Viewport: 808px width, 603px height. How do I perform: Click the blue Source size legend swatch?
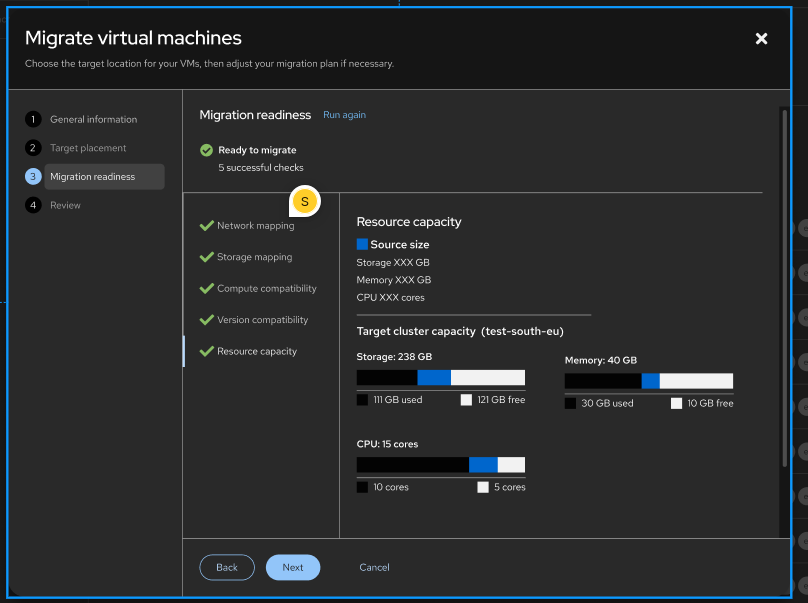pos(363,244)
